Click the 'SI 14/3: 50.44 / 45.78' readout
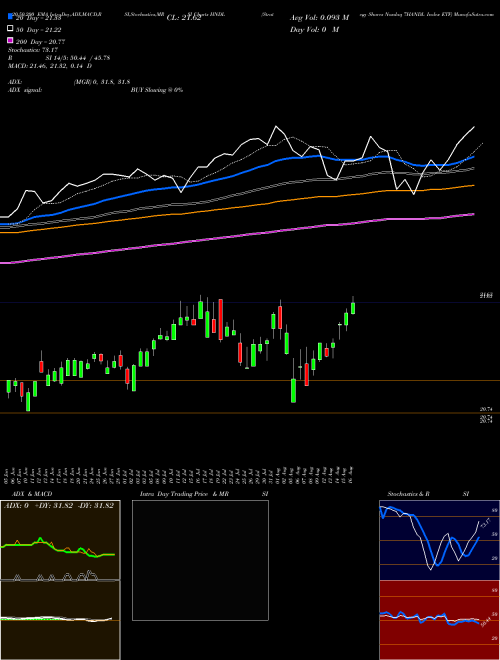This screenshot has width=500, height=660. point(78,58)
